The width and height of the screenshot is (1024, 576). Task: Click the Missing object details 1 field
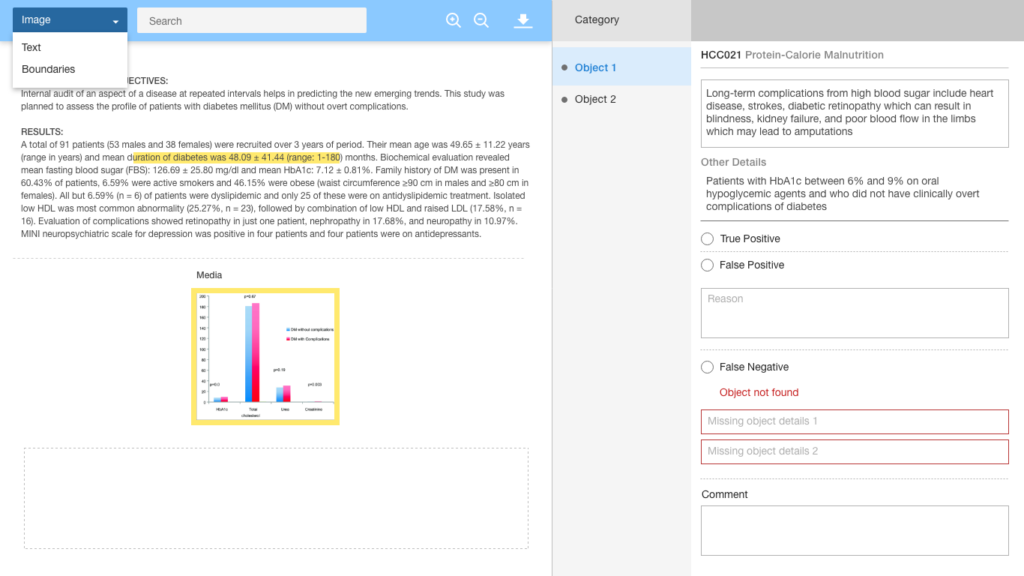(854, 422)
